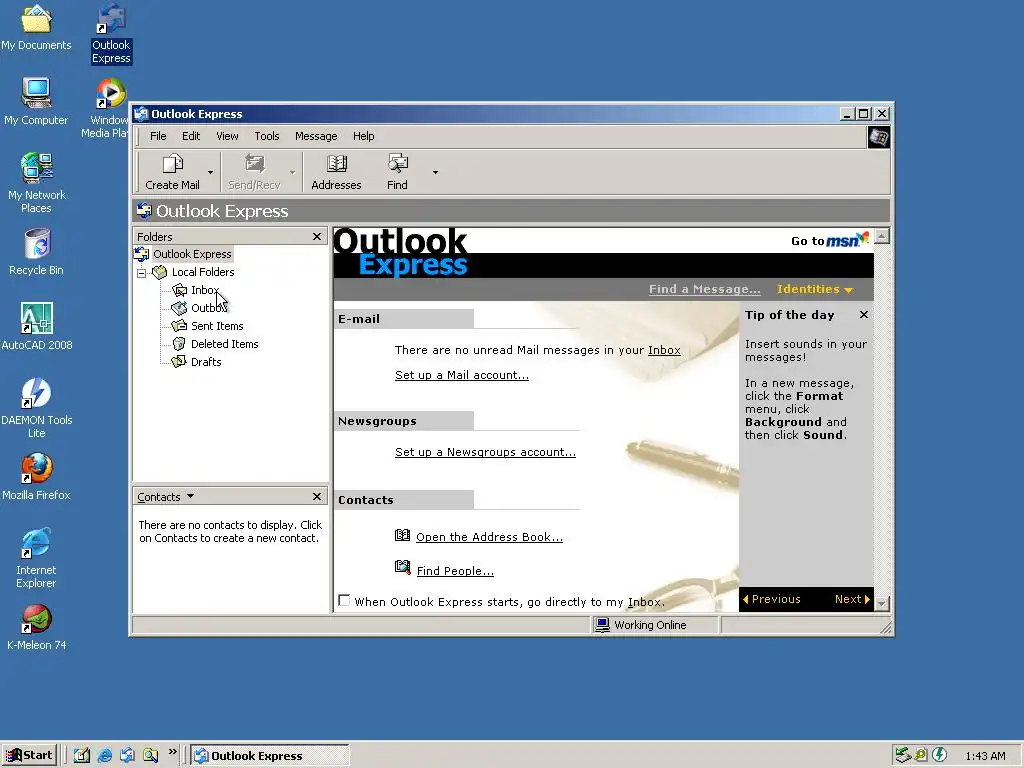Open the View menu
The image size is (1024, 768).
point(227,136)
